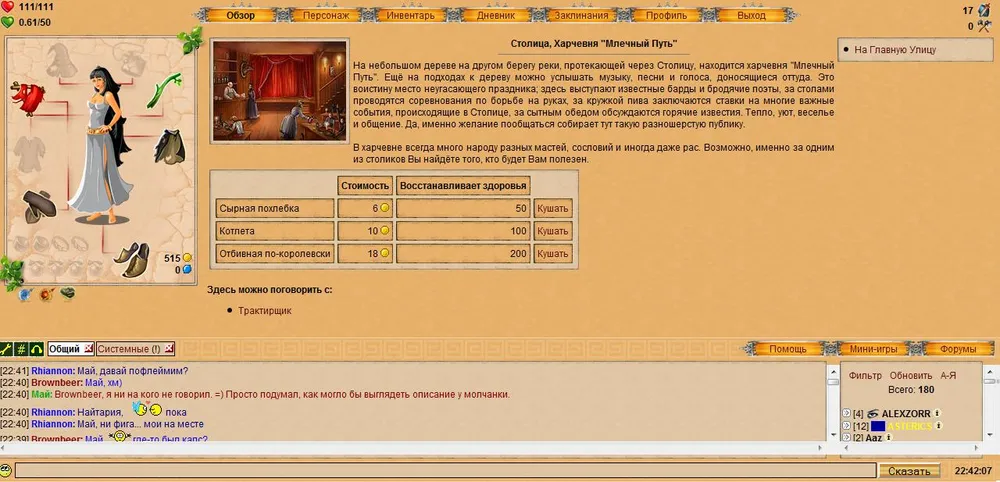The image size is (1000, 482).
Task: Click the empty backpack slot at top
Action: tap(131, 59)
